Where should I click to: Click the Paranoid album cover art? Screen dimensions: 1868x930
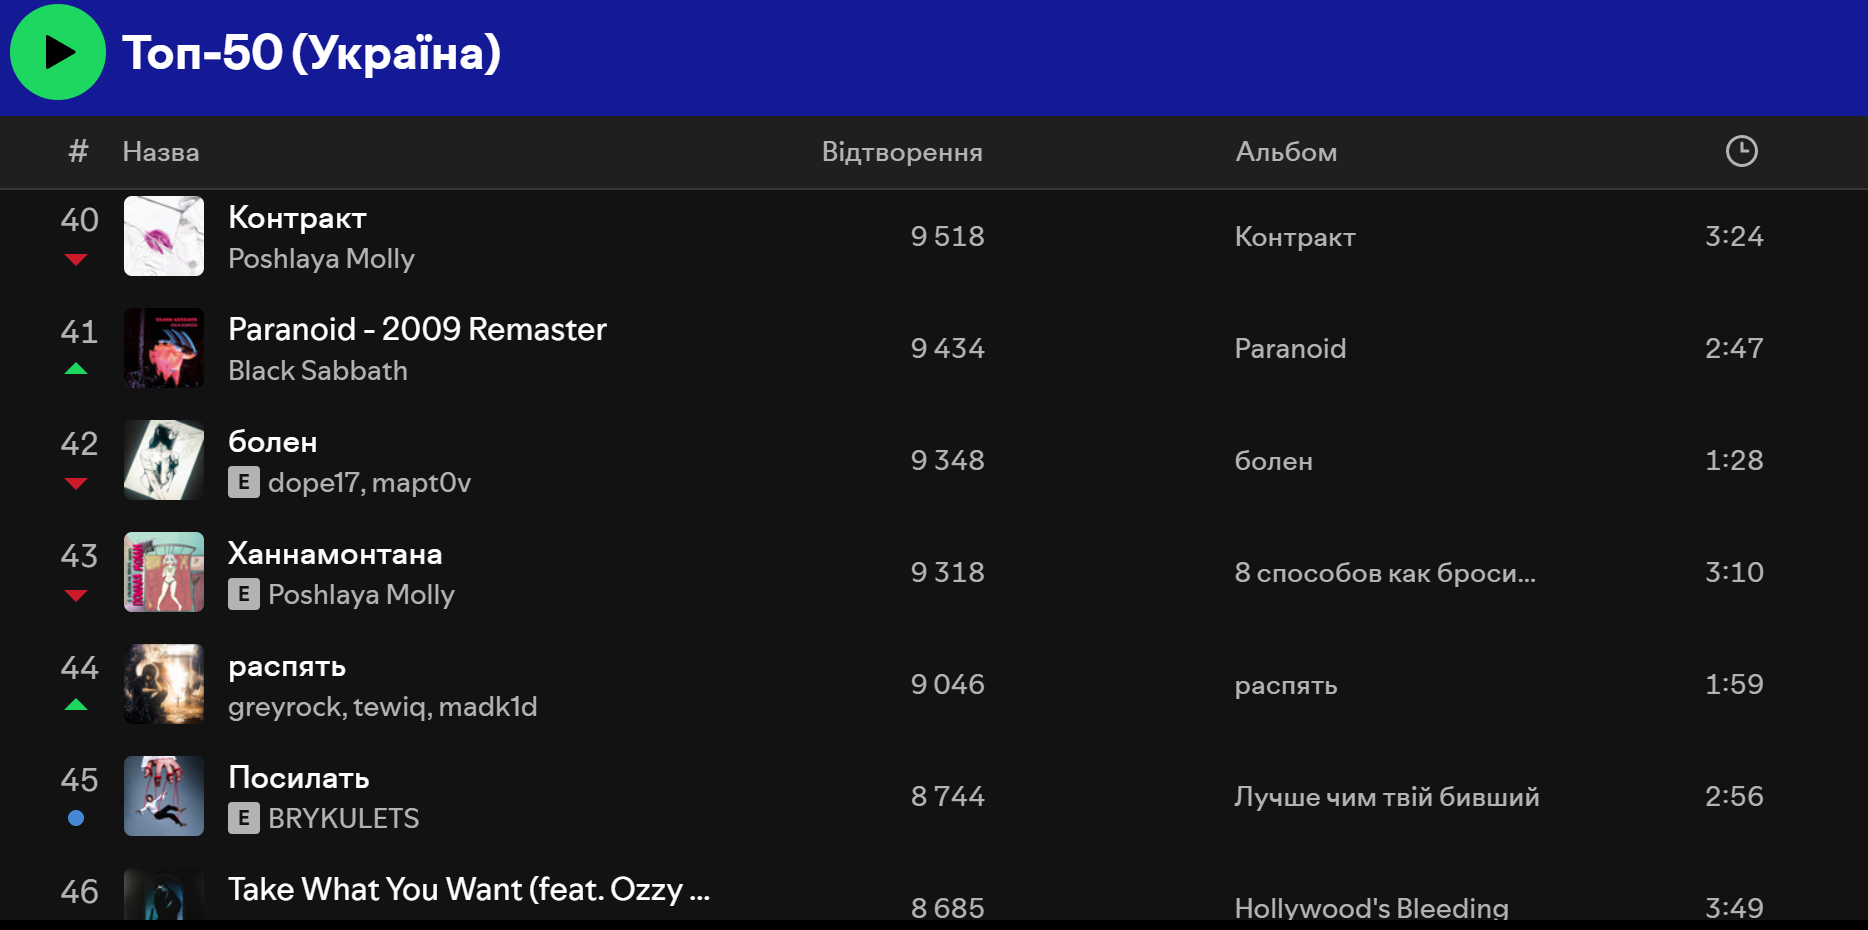click(x=164, y=348)
